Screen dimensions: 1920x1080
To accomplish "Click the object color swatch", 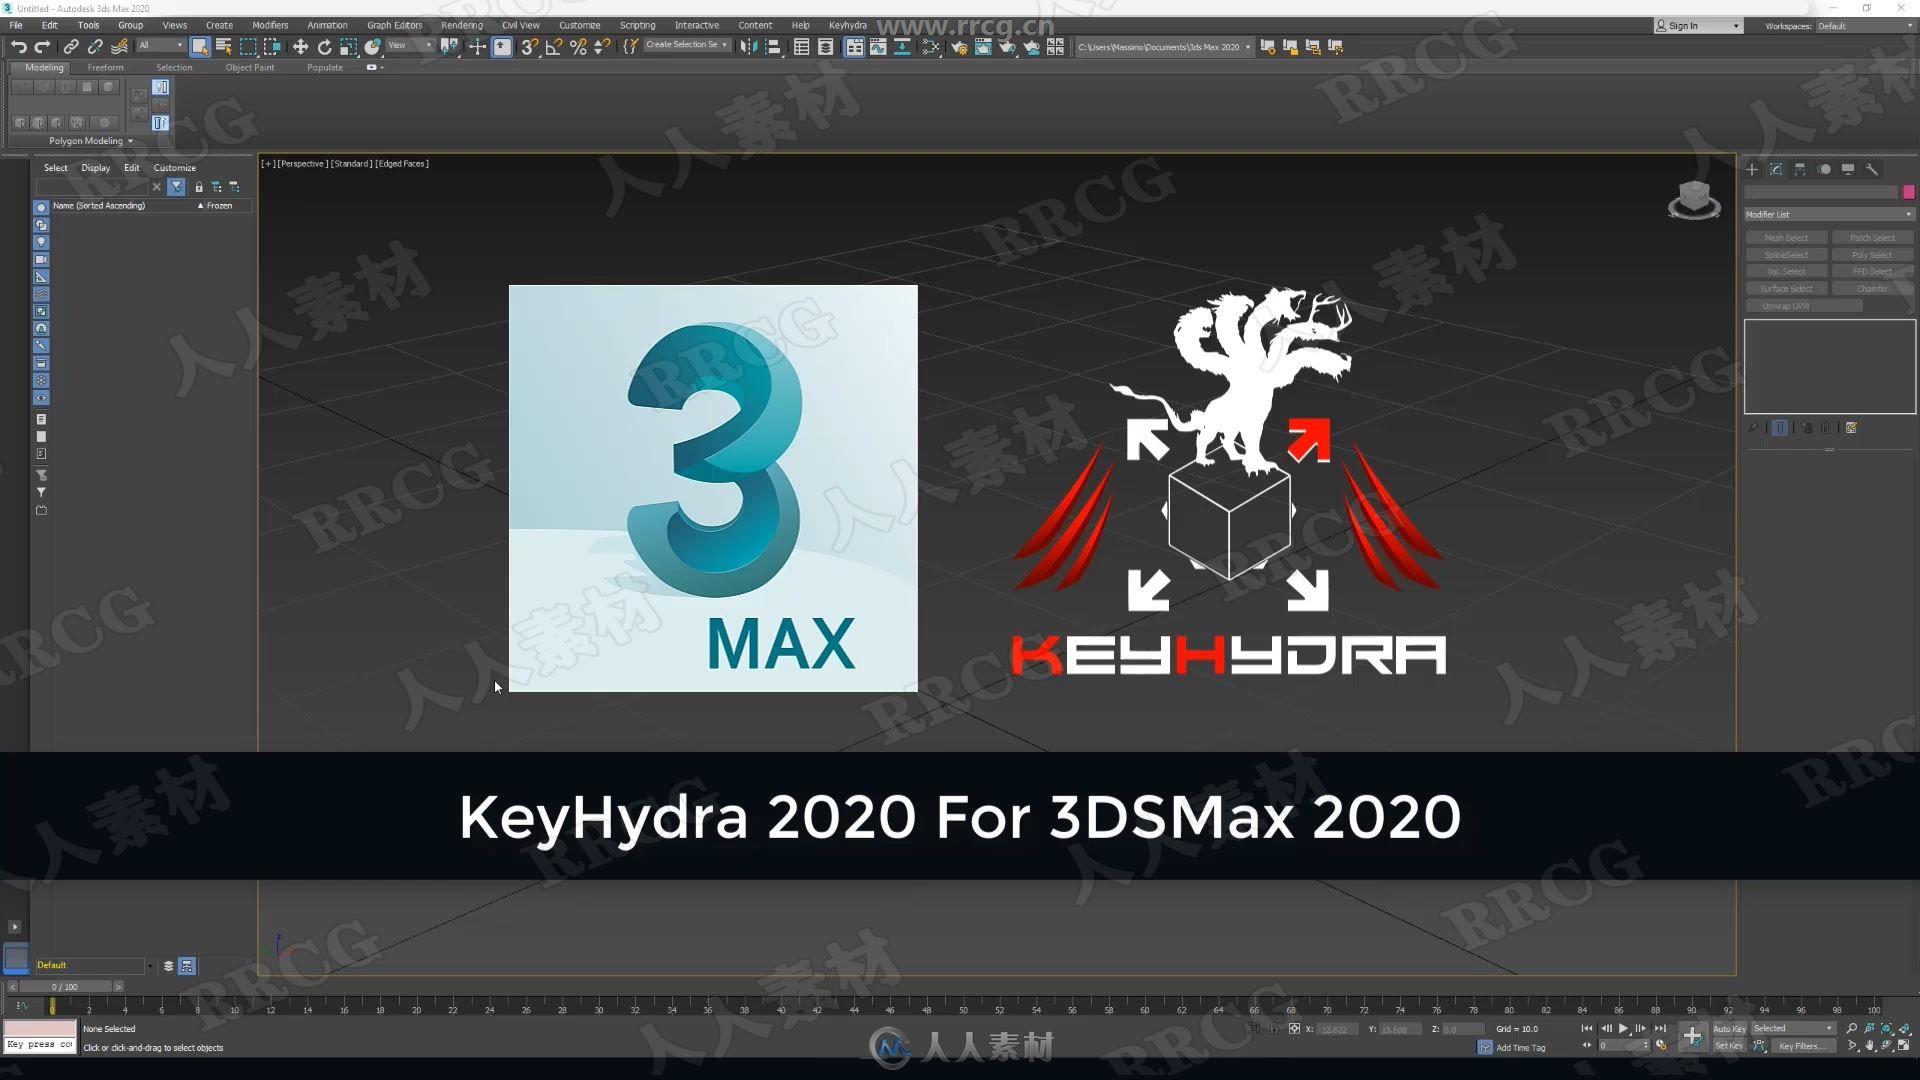I will click(x=1908, y=192).
